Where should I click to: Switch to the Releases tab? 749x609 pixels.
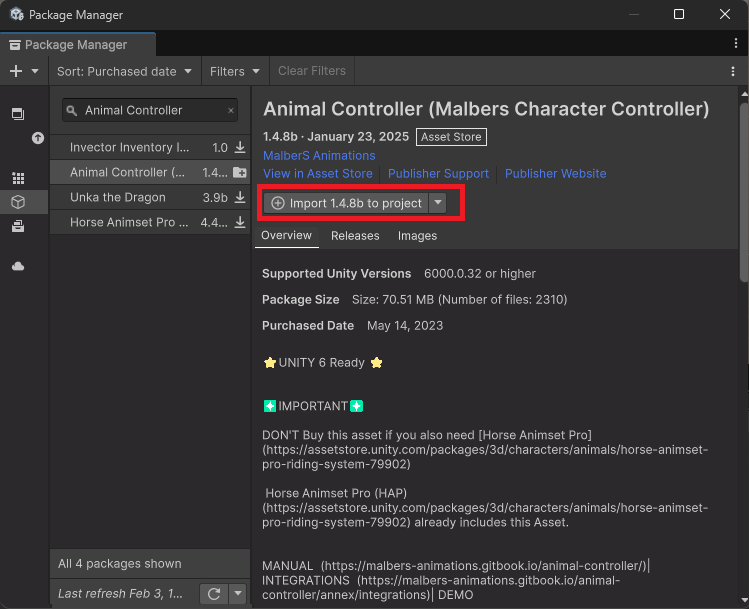pos(355,236)
